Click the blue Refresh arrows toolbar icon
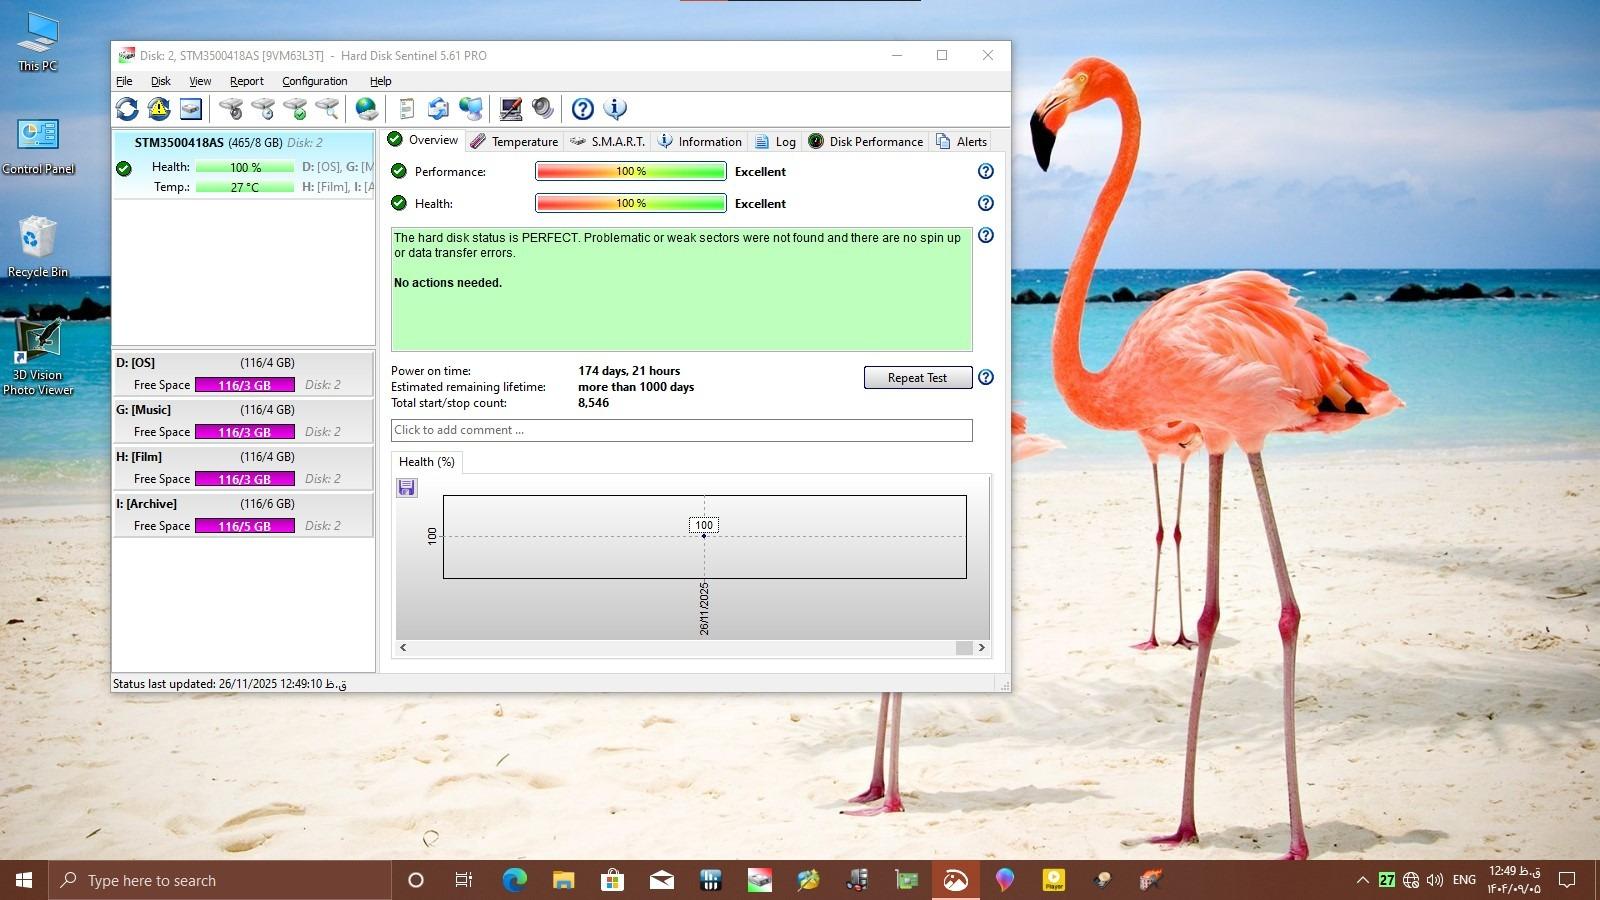Viewport: 1600px width, 900px height. point(127,109)
